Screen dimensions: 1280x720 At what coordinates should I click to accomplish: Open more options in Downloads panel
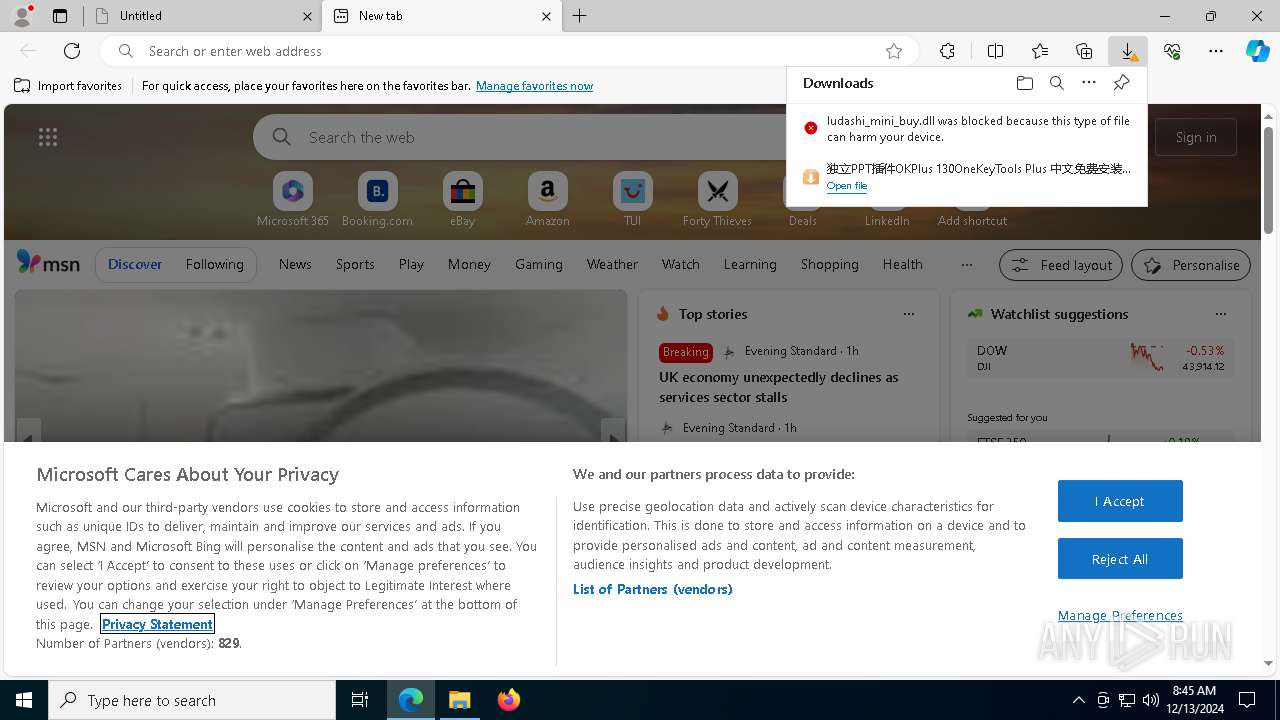point(1089,83)
